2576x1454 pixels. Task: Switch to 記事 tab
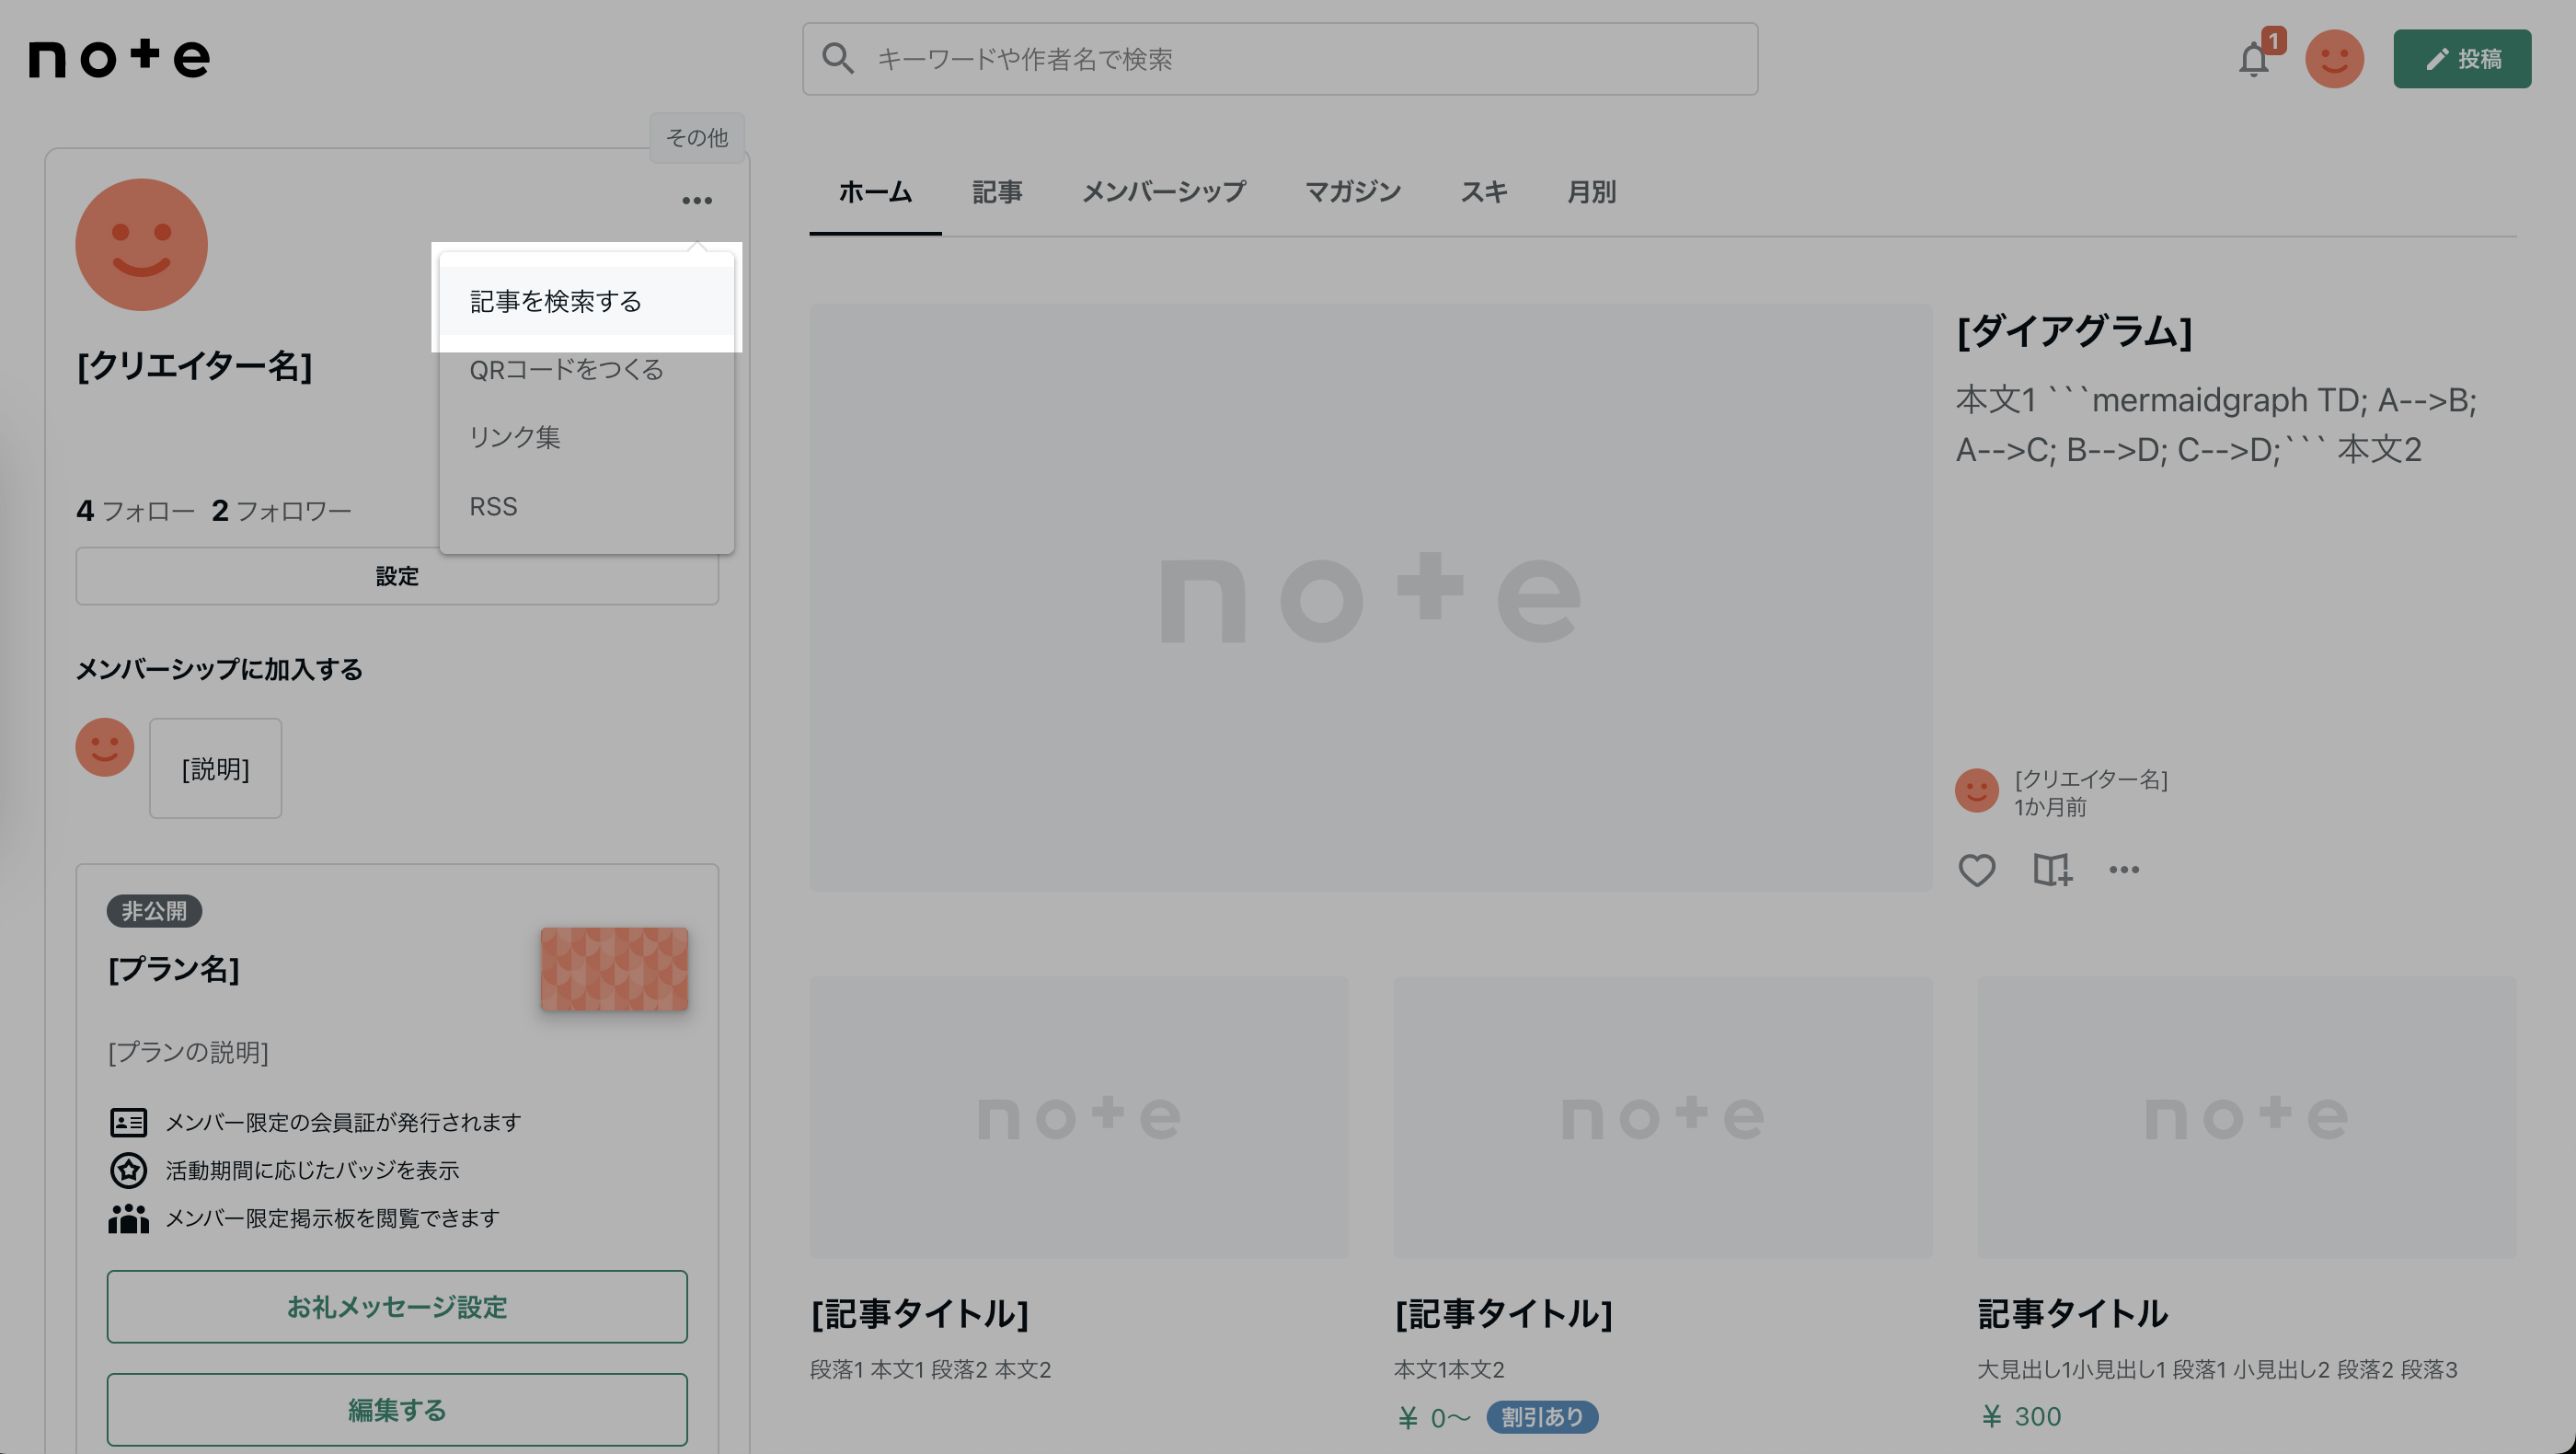[997, 192]
